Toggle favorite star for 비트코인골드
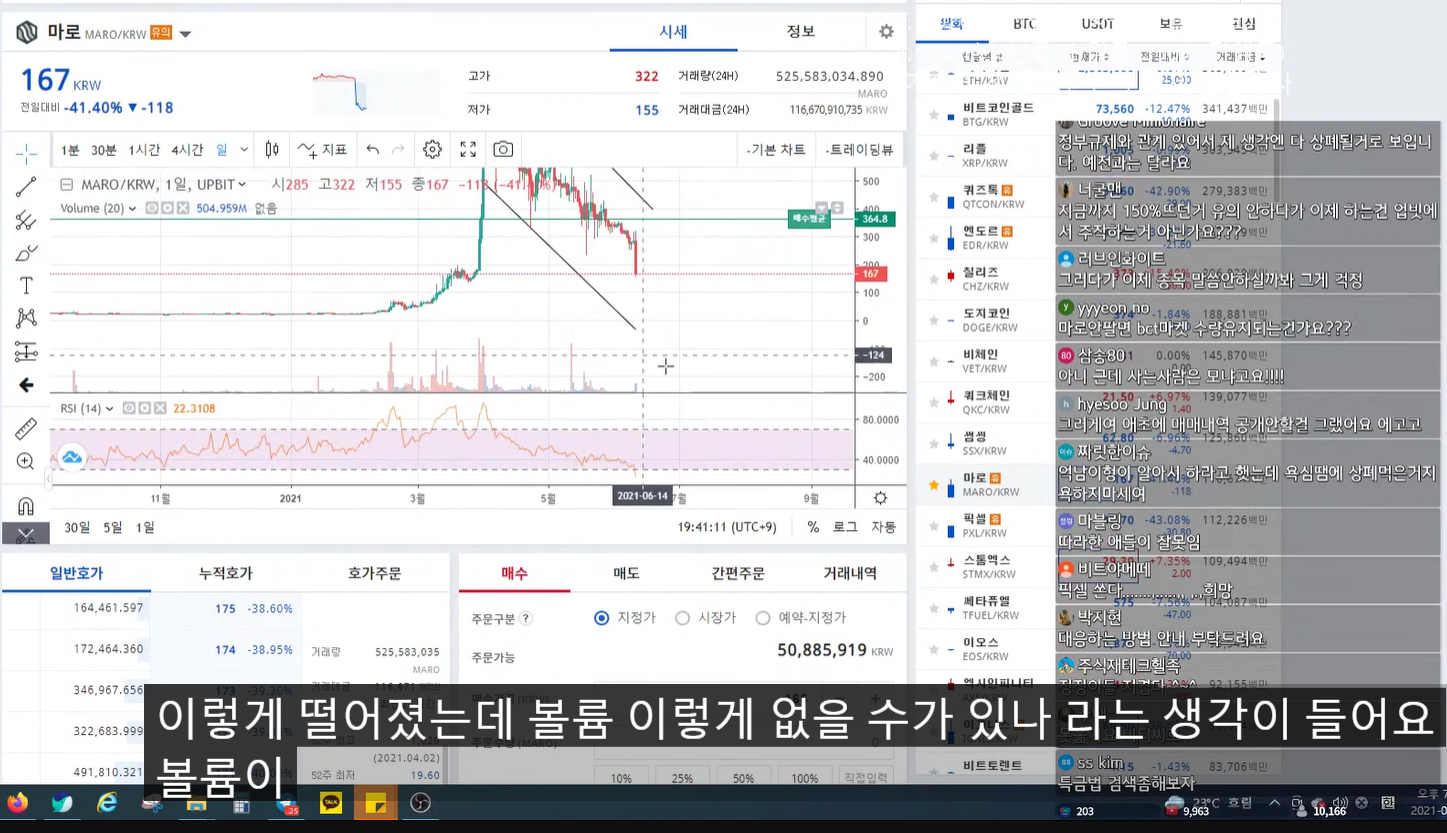Image resolution: width=1447 pixels, height=833 pixels. click(x=934, y=114)
